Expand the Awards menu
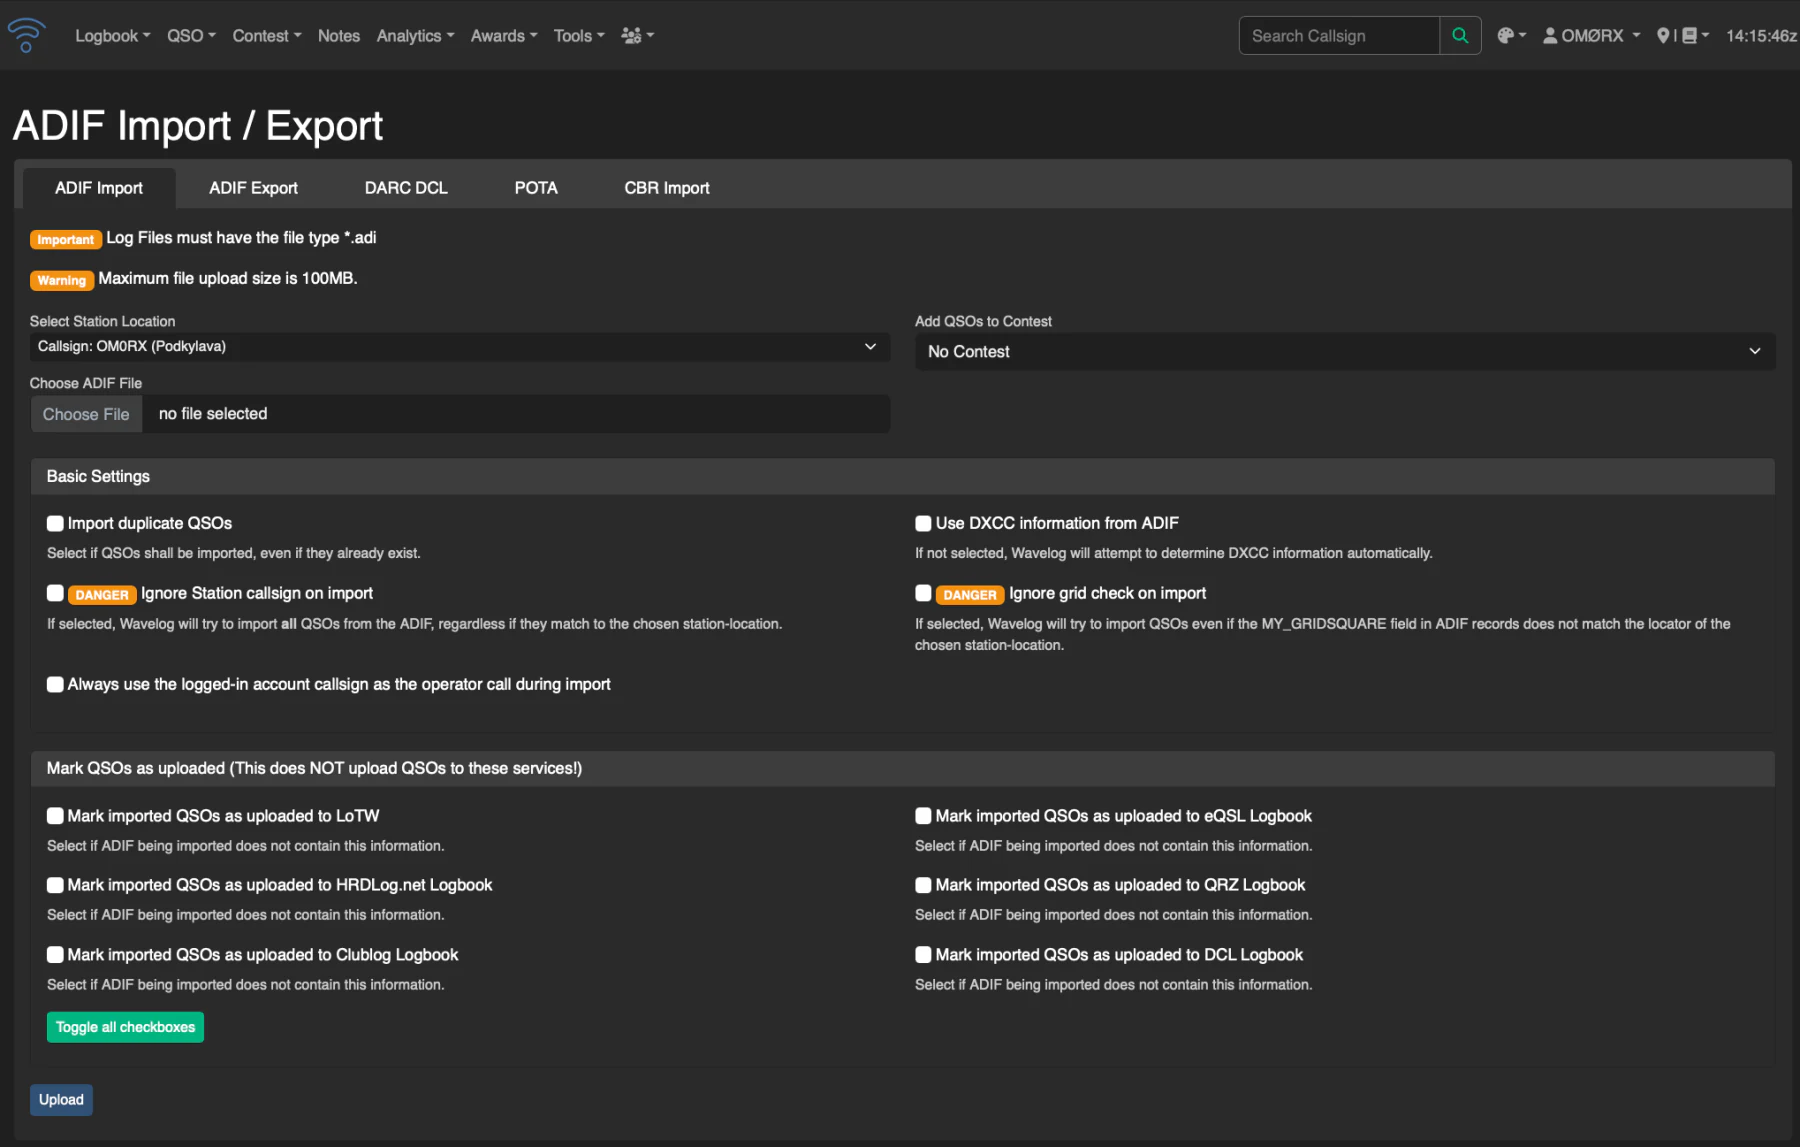Screen dimensions: 1800x1147 504,35
